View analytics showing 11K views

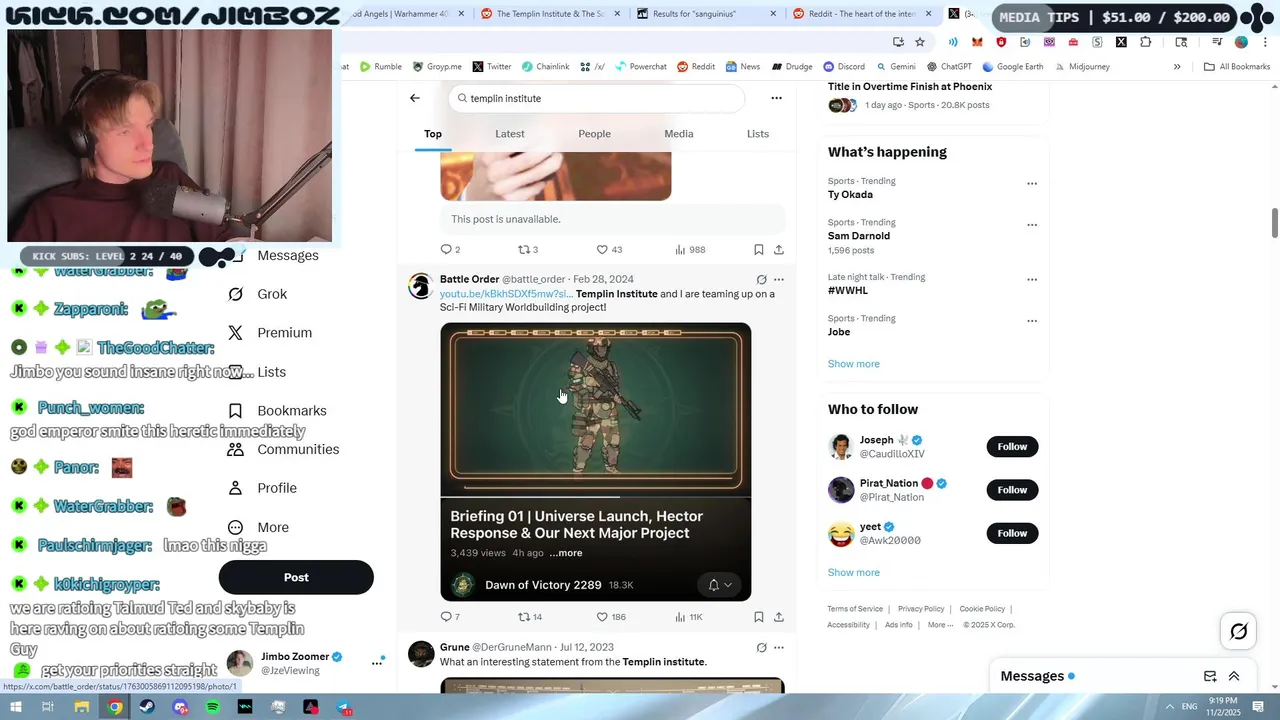[689, 617]
